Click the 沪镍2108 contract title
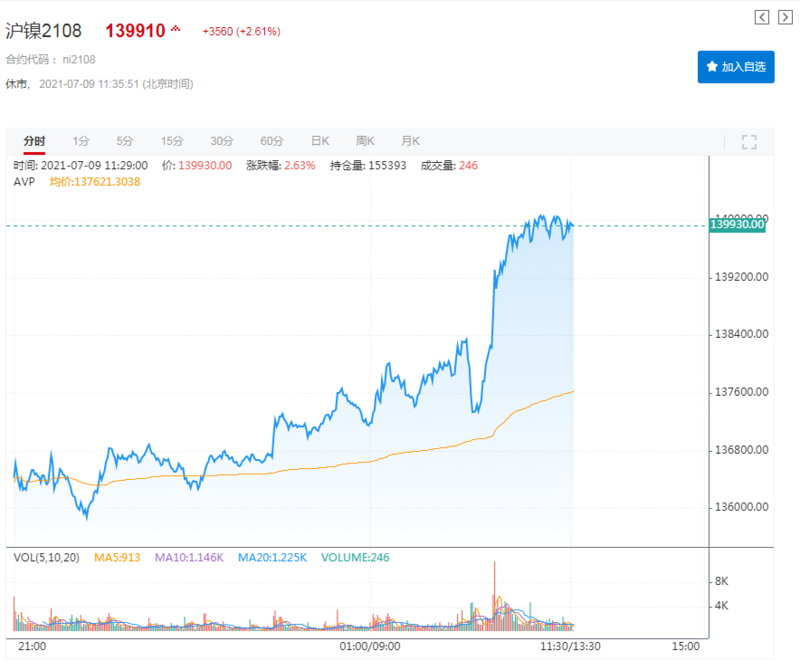The height and width of the screenshot is (661, 800). click(43, 31)
